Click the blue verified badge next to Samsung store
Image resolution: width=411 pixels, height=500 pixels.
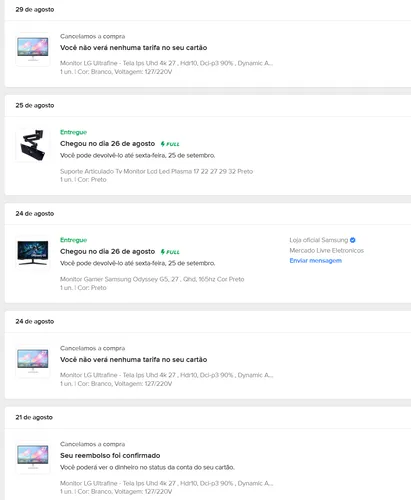pos(353,240)
